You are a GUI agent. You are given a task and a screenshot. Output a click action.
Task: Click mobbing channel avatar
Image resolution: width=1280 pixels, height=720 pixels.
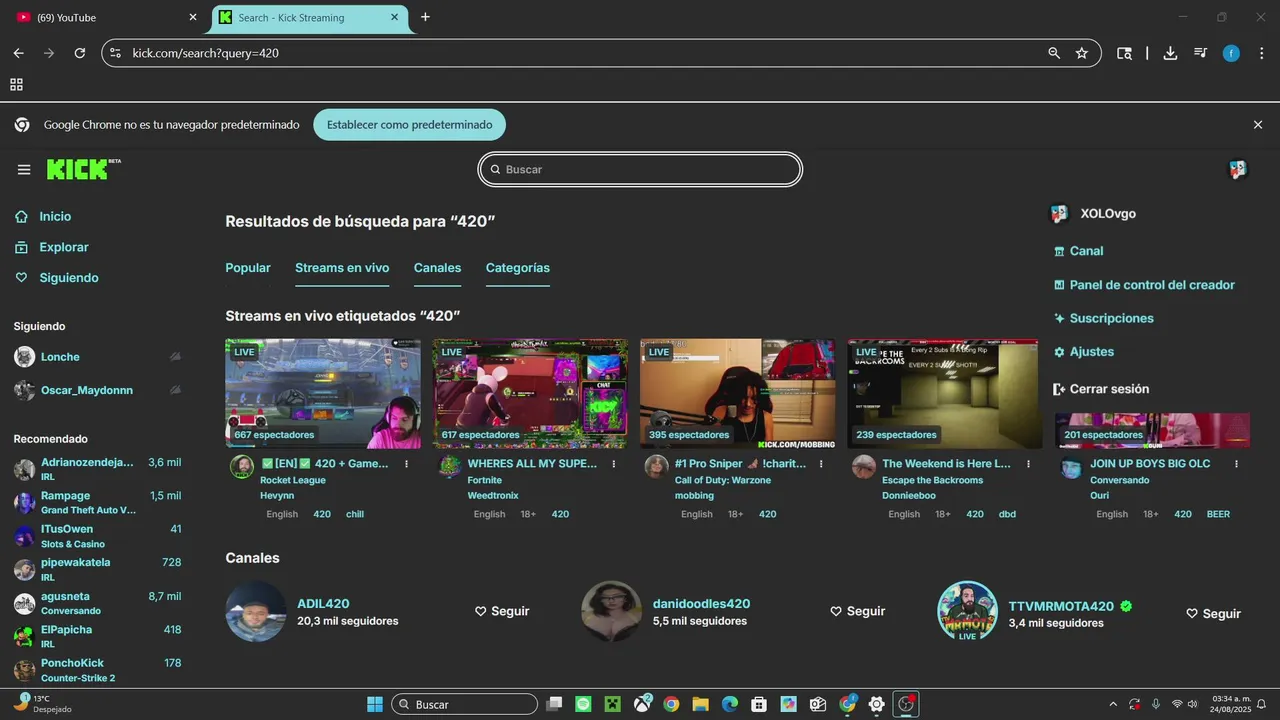[657, 467]
